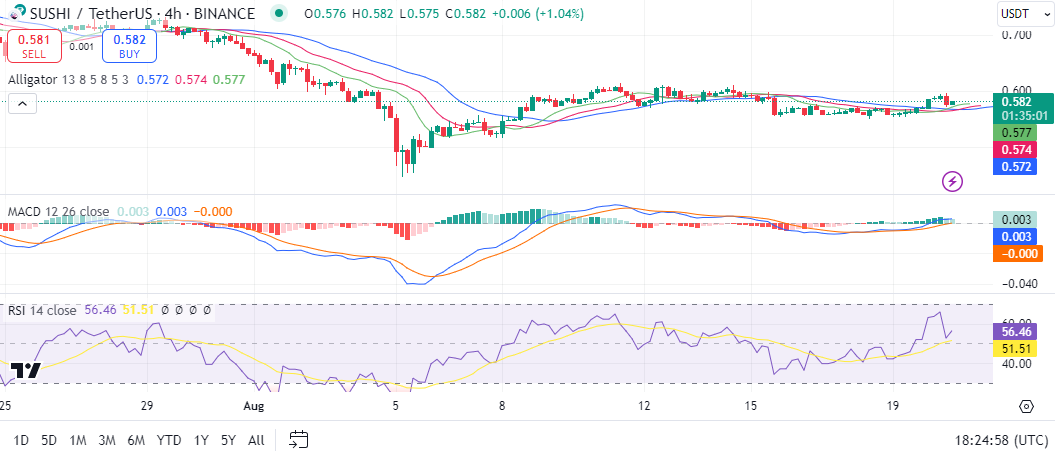Click the green 0.582 current price label
The width and height of the screenshot is (1055, 452).
pyautogui.click(x=1022, y=108)
